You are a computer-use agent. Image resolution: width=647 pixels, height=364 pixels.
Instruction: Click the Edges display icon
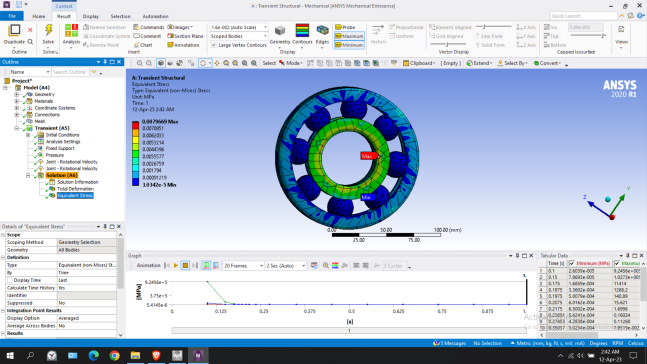coord(322,31)
